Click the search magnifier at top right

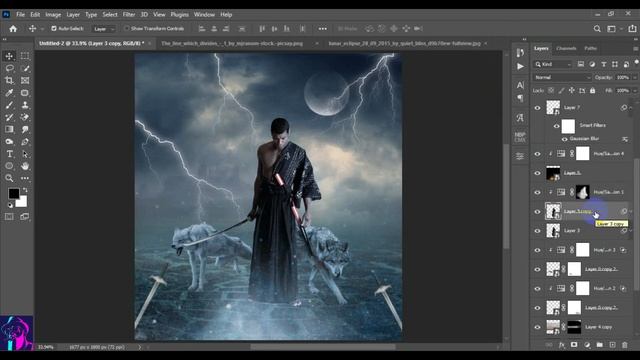597,29
